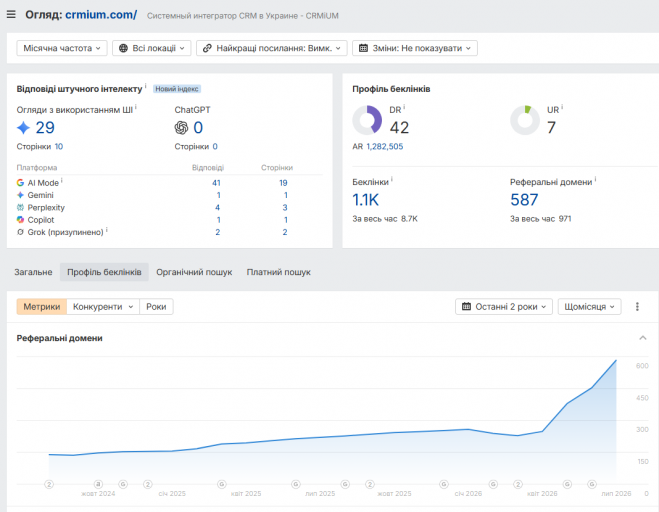Image resolution: width=659 pixels, height=512 pixels.
Task: Click the UR donut chart icon
Action: [525, 120]
